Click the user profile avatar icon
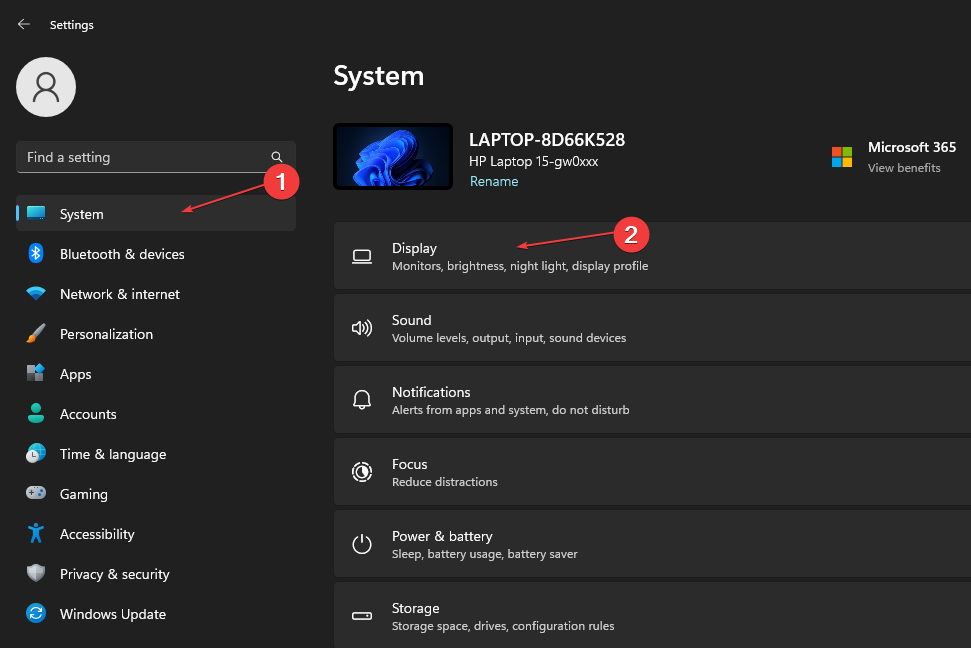Screen dimensions: 971x648 [46, 87]
